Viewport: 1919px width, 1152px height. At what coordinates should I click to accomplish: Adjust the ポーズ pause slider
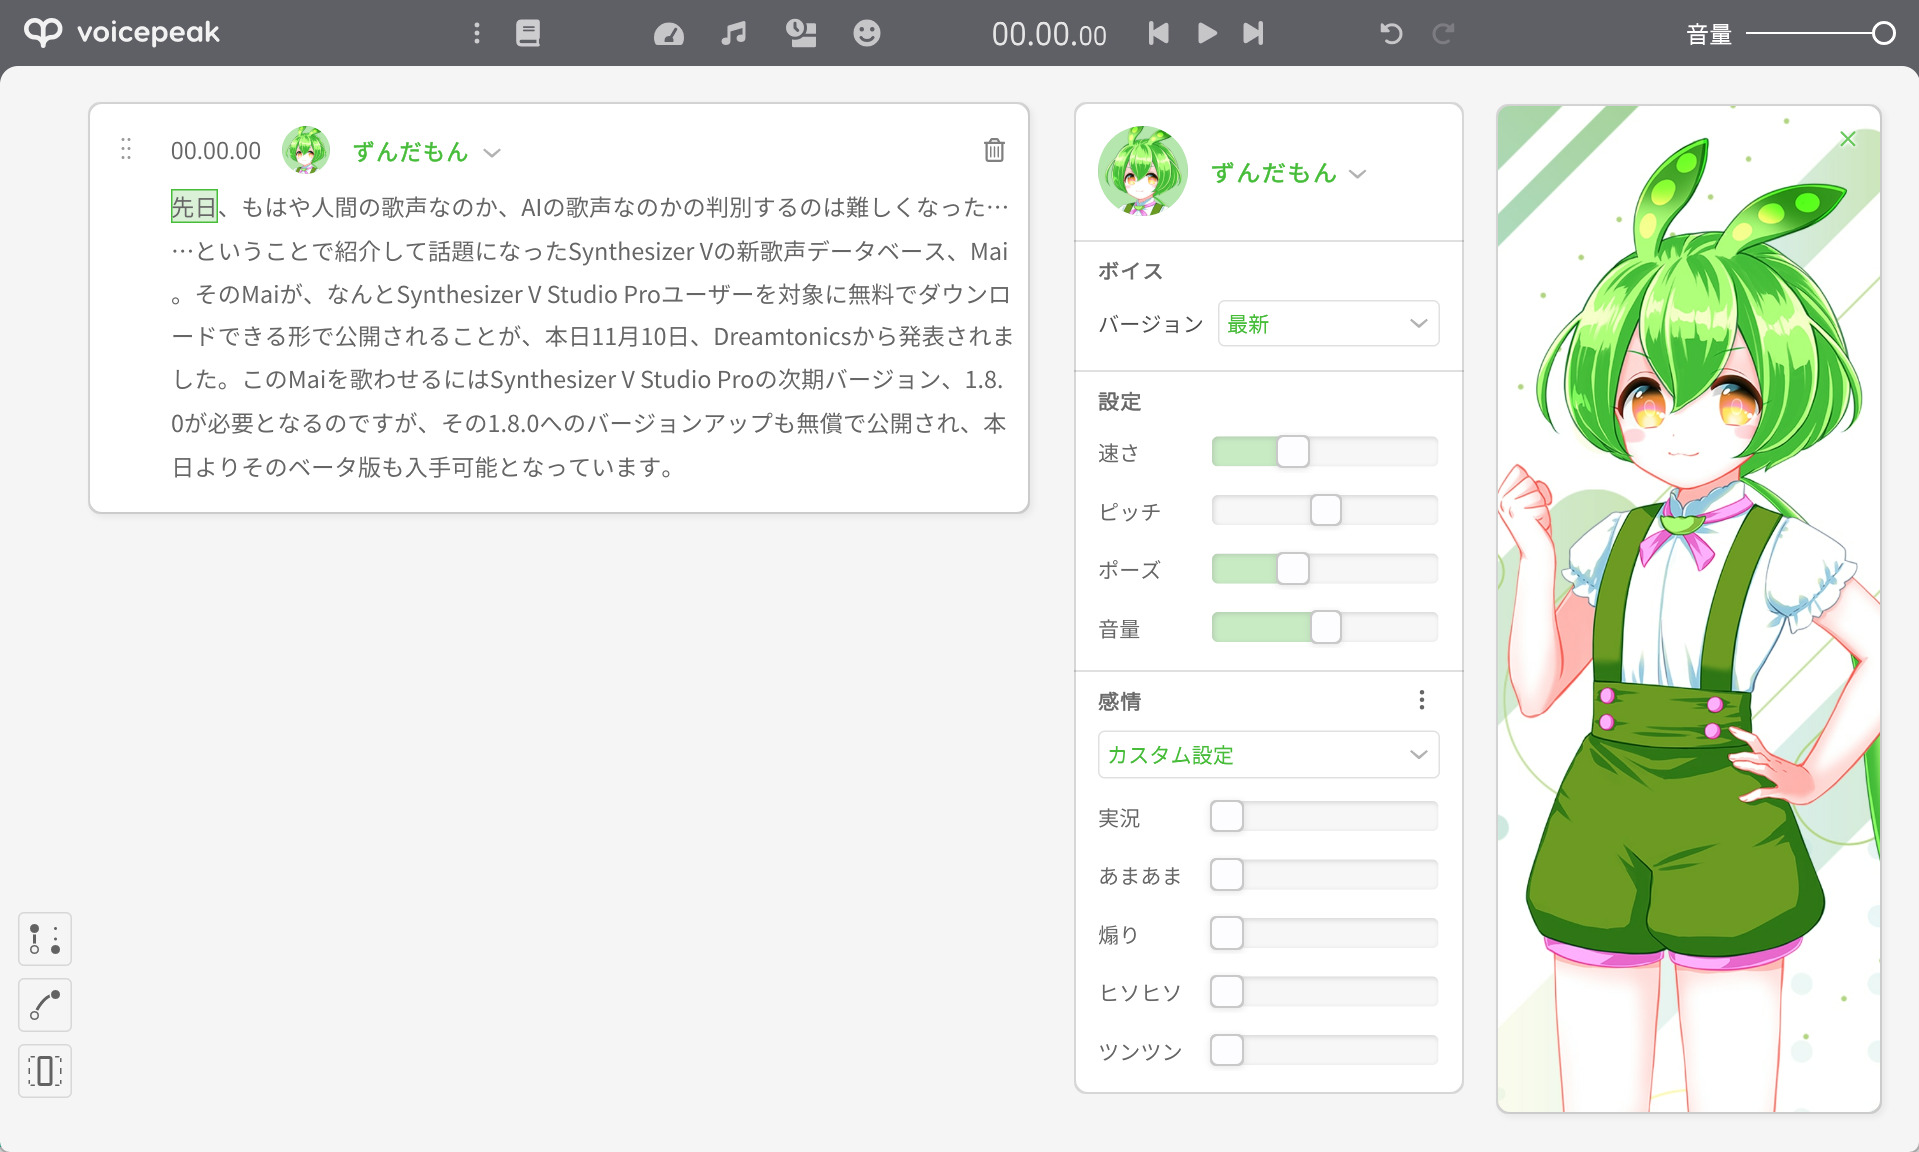coord(1325,569)
